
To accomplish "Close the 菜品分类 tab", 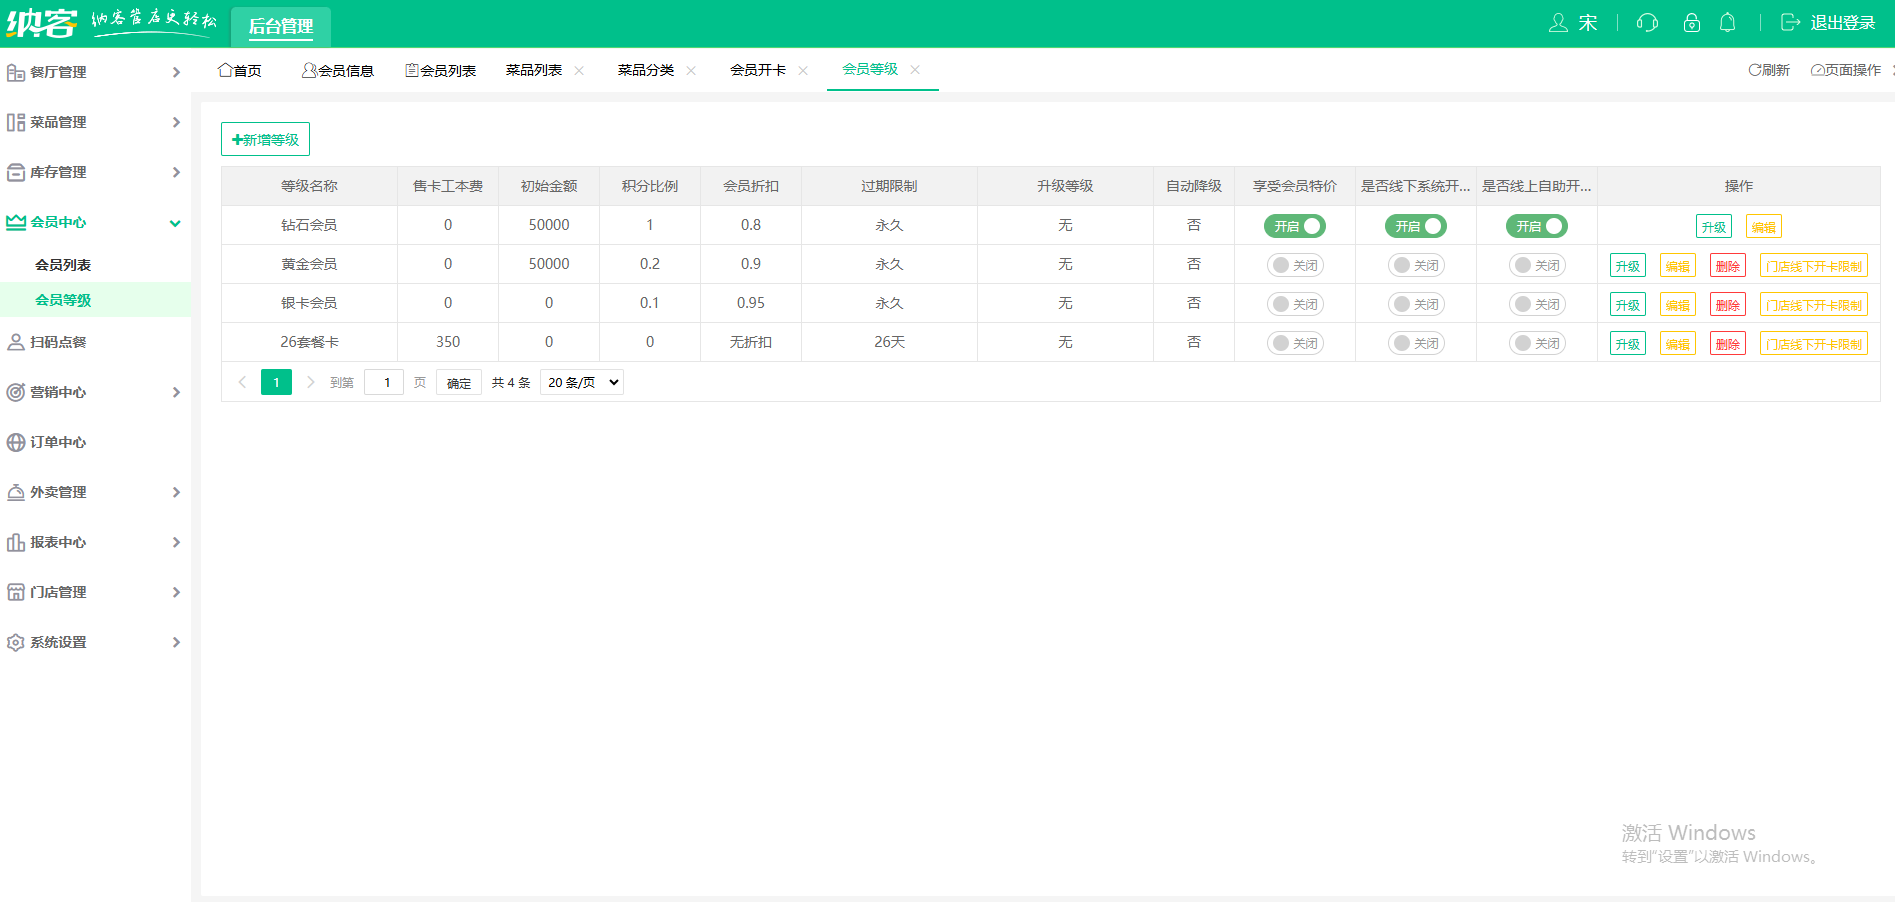I will click(x=691, y=71).
